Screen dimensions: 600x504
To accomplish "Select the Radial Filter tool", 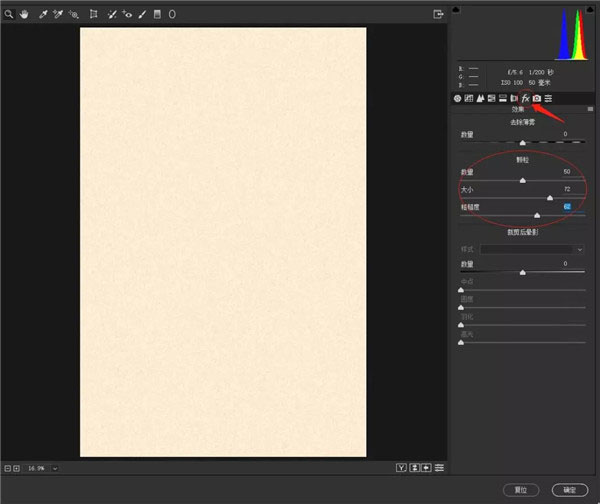I will tap(171, 15).
